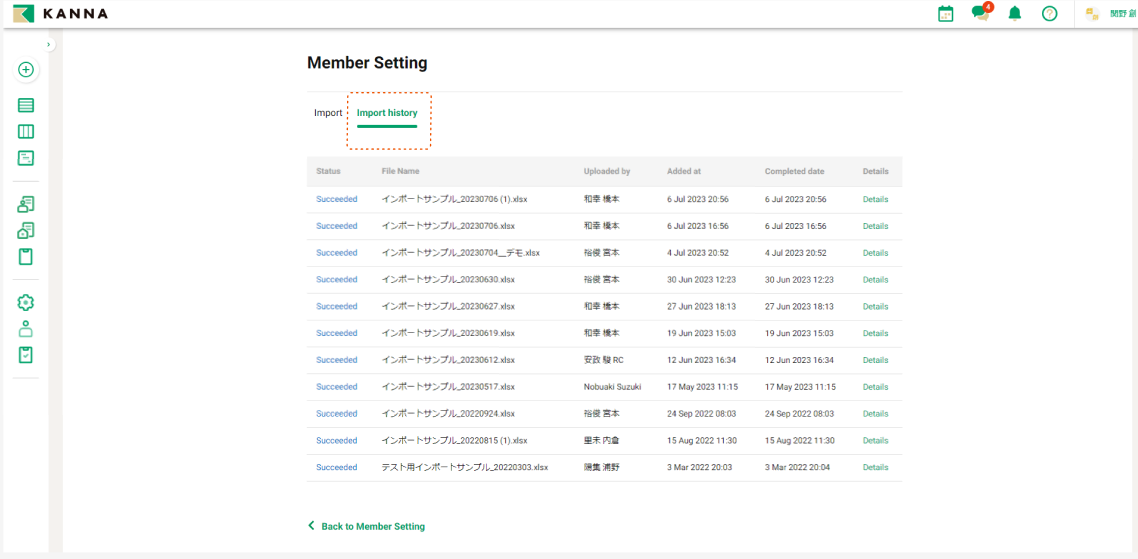Click the circled plus create icon

coord(26,70)
